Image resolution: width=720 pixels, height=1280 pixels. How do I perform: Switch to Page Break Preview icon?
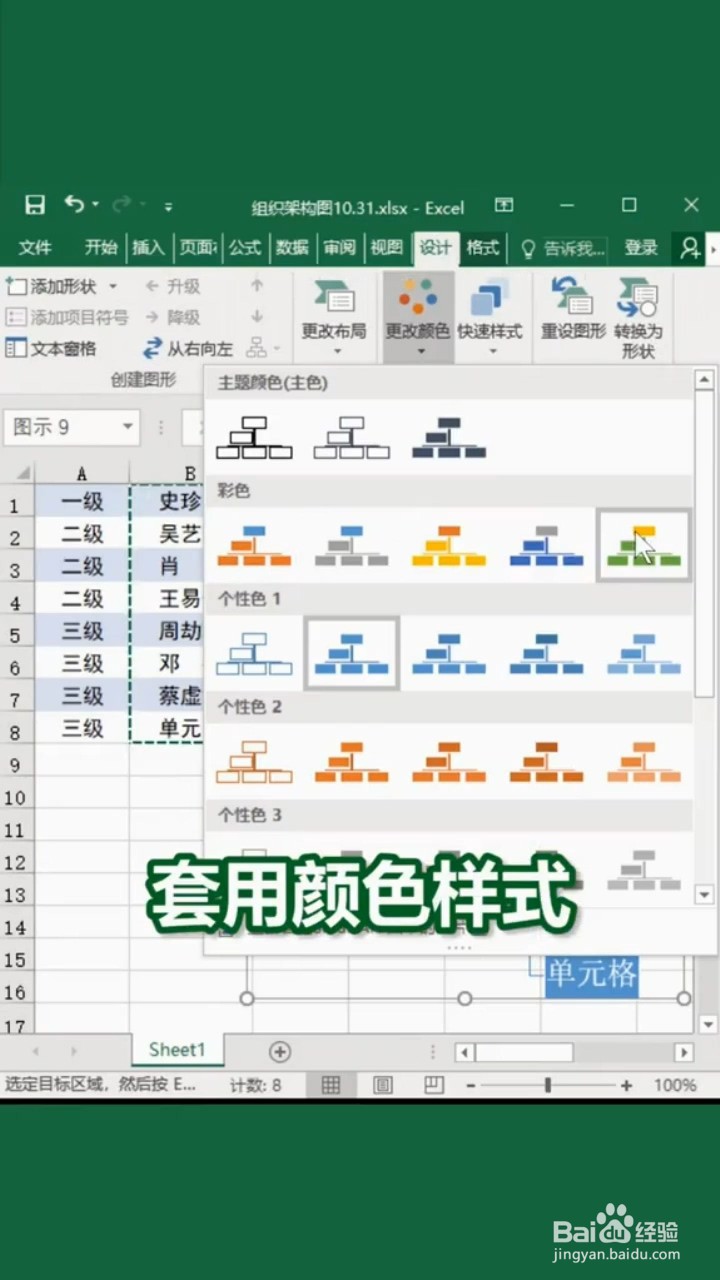(x=434, y=1085)
